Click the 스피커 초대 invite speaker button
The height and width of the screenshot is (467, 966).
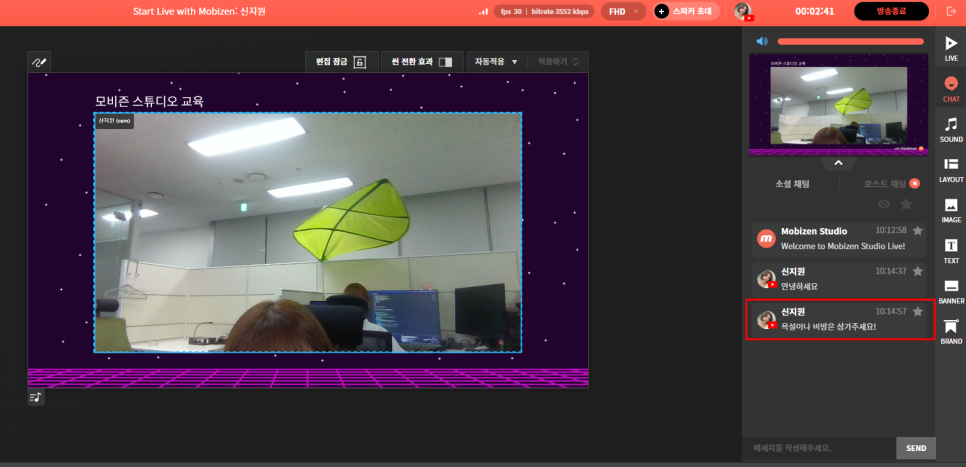tap(686, 11)
